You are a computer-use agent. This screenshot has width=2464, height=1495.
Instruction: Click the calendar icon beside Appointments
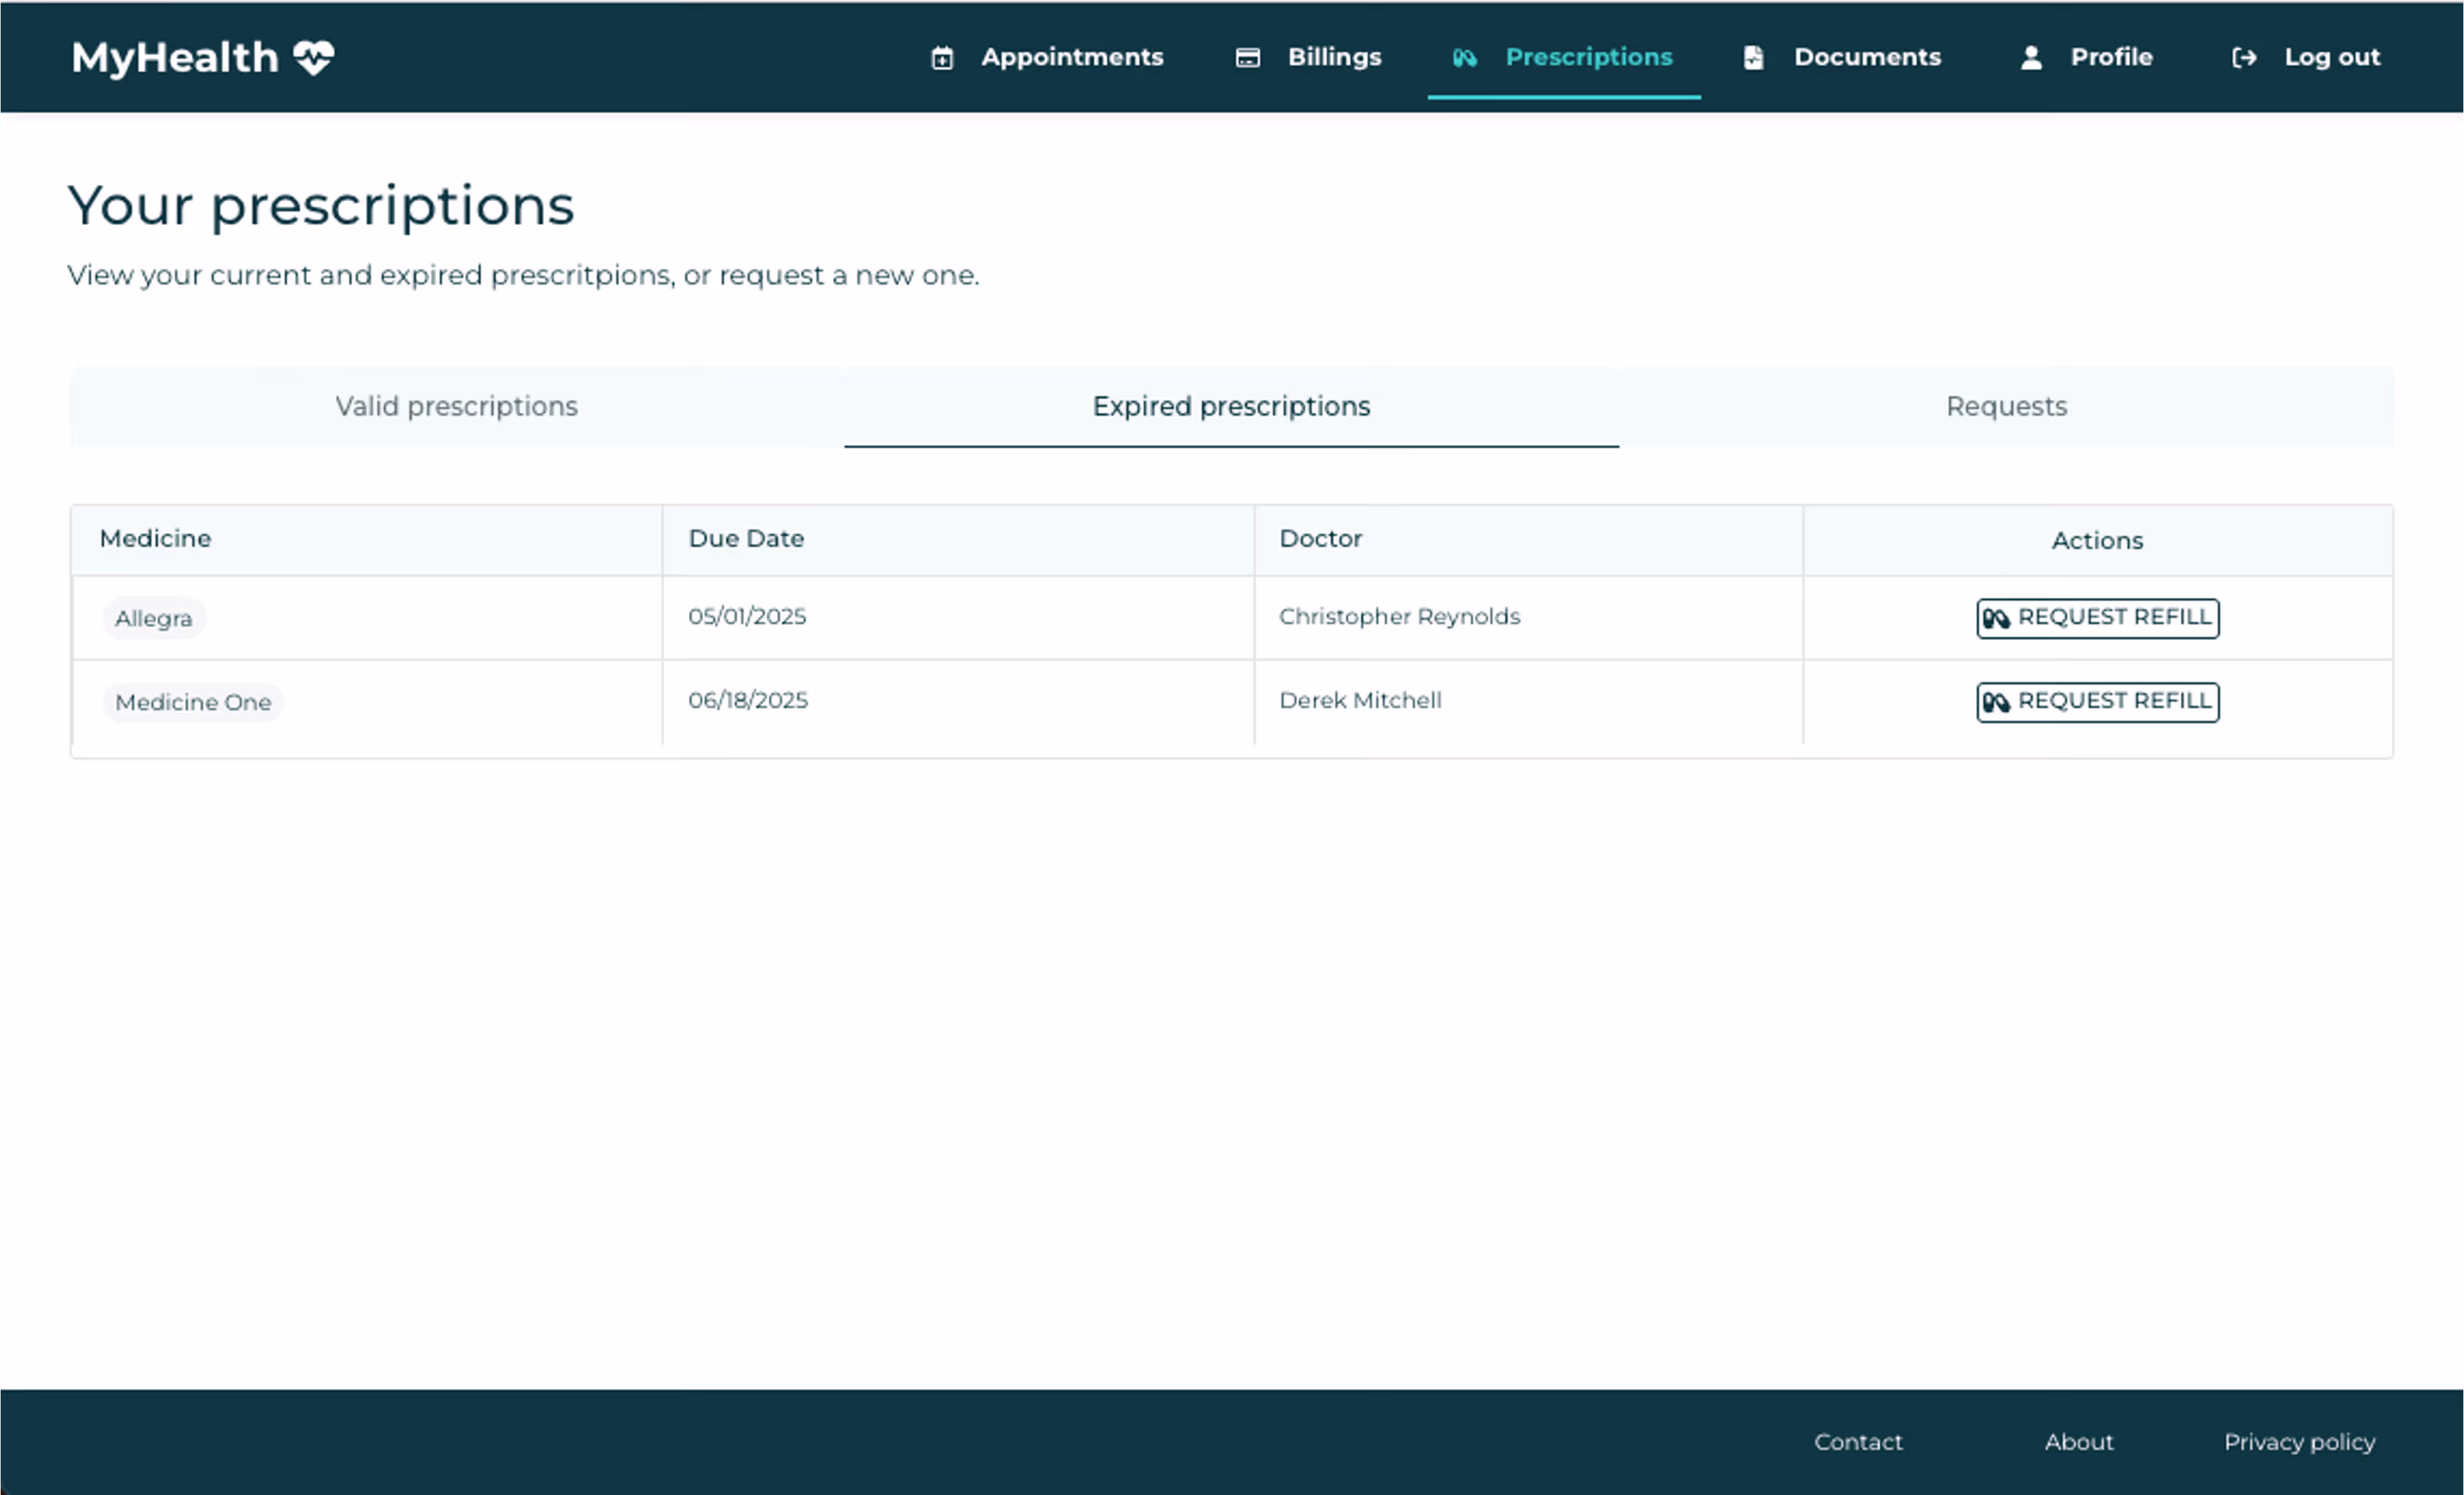942,58
